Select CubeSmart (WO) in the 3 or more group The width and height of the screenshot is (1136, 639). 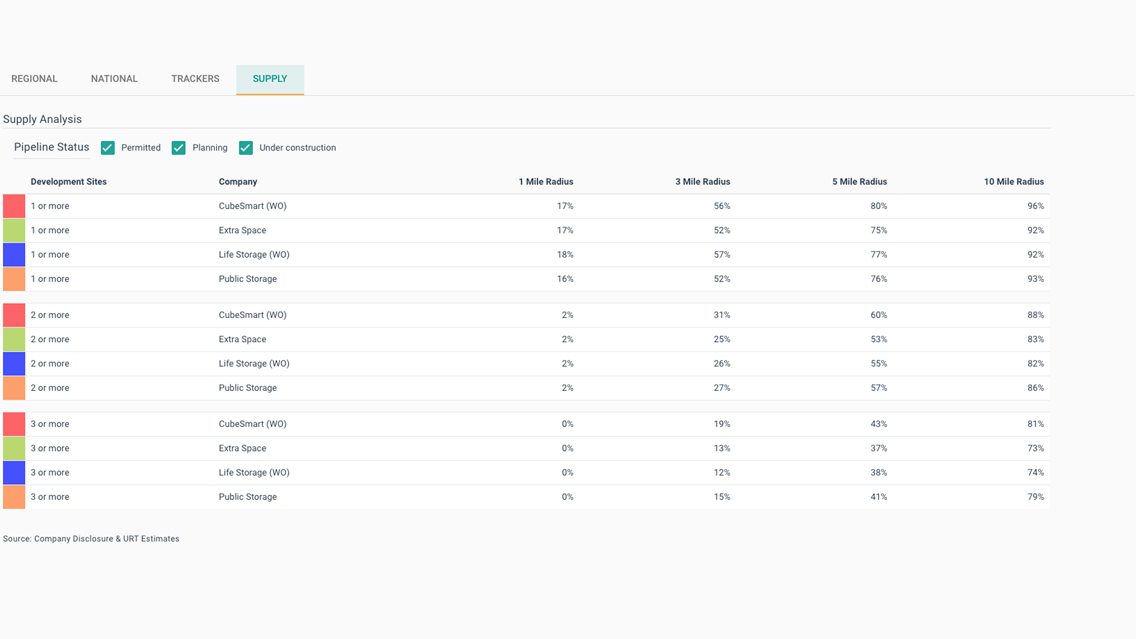(252, 424)
